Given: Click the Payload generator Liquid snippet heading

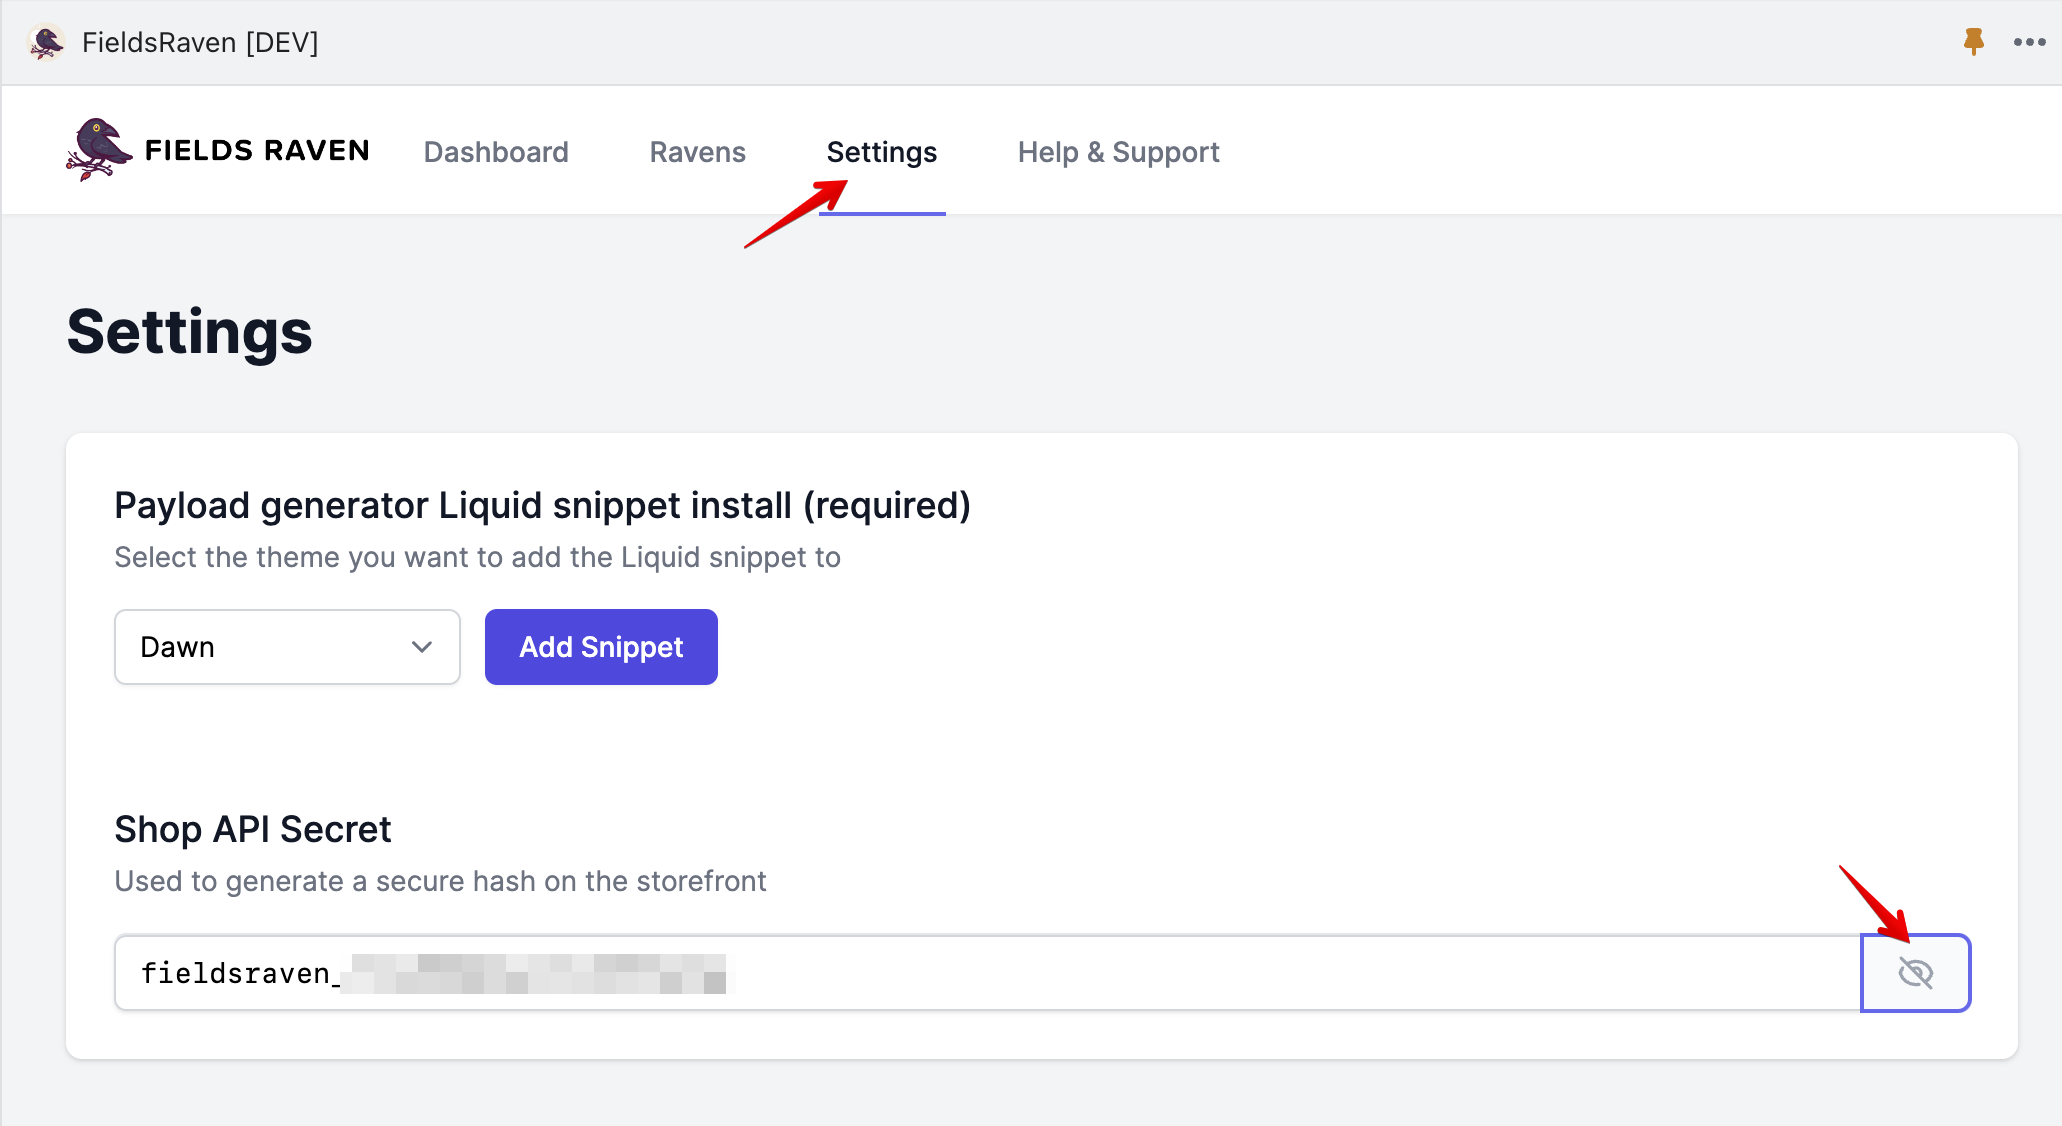Looking at the screenshot, I should [x=542, y=506].
